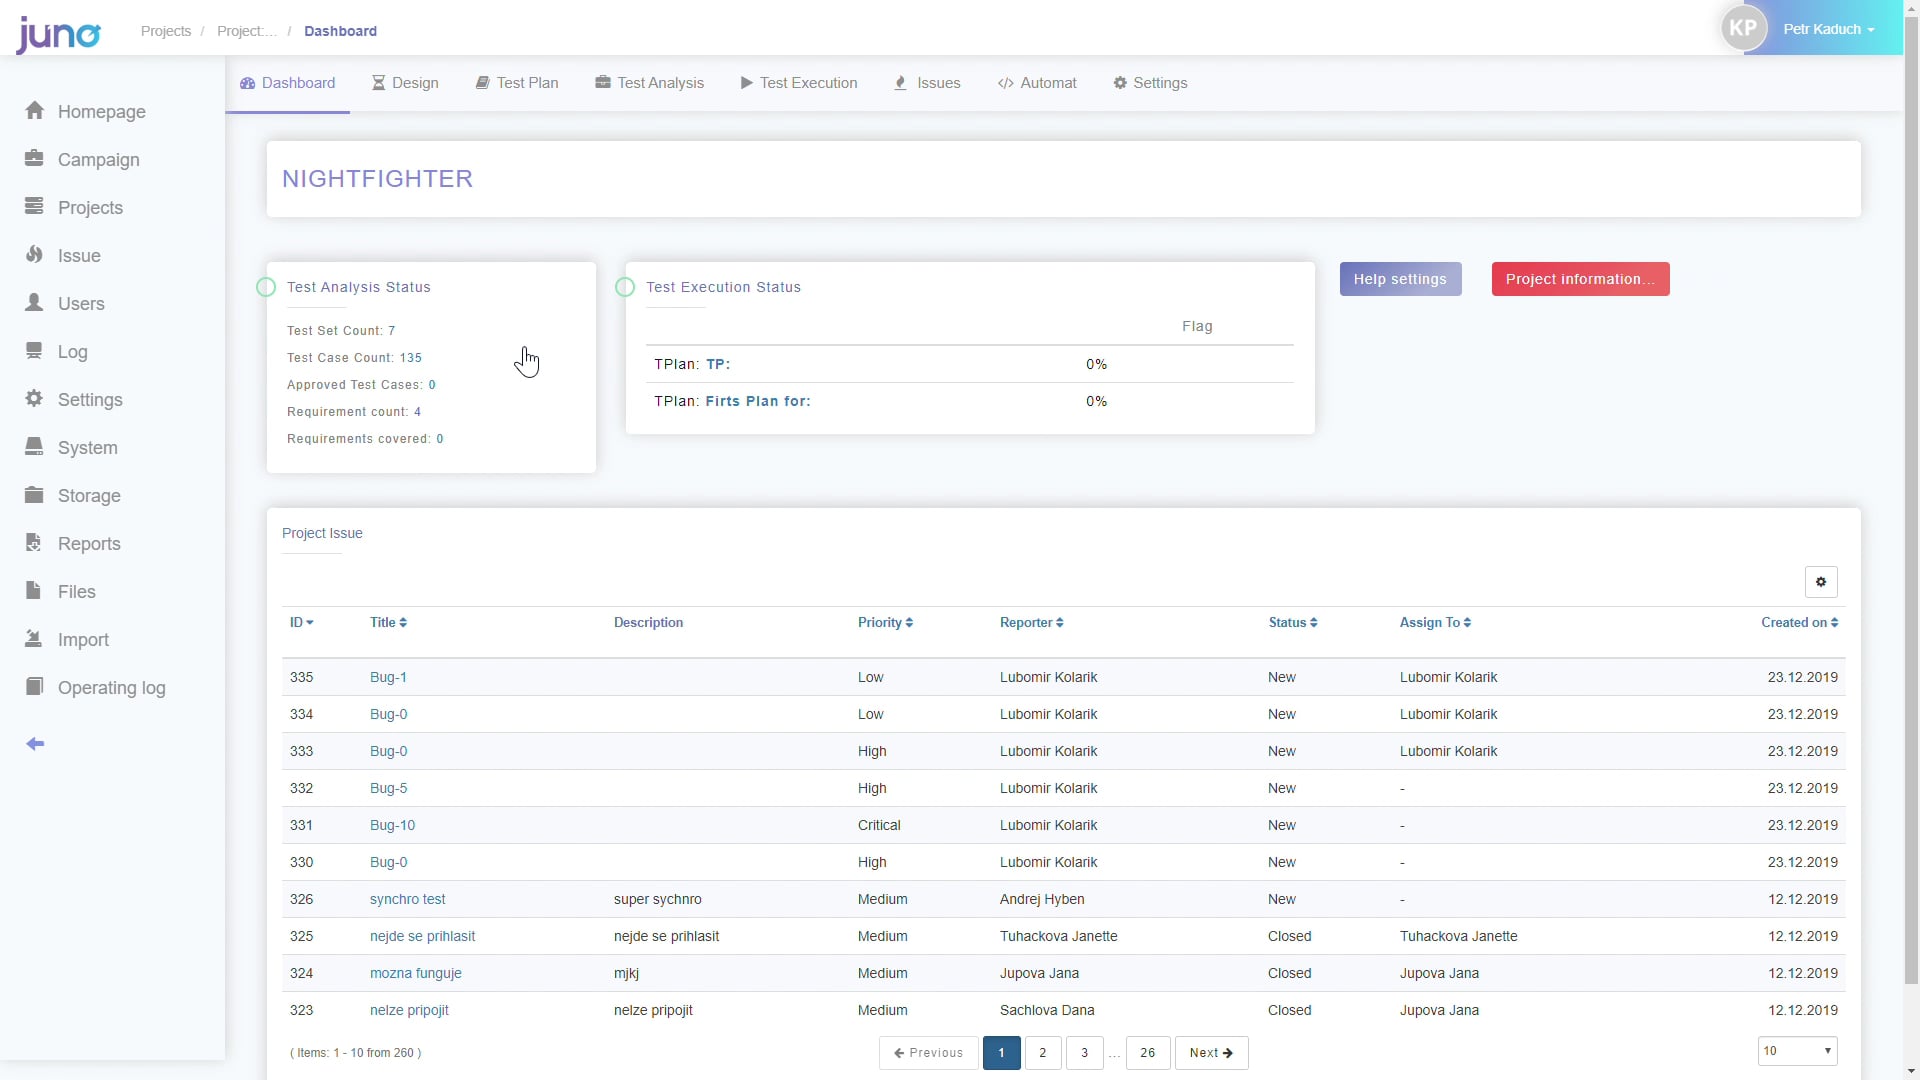
Task: Open the Bug-10 issue link
Action: (x=392, y=826)
